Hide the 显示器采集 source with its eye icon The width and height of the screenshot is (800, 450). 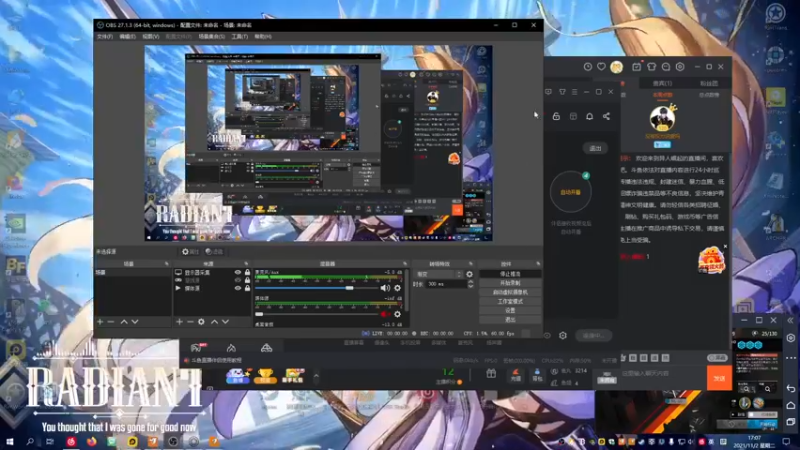(x=238, y=272)
